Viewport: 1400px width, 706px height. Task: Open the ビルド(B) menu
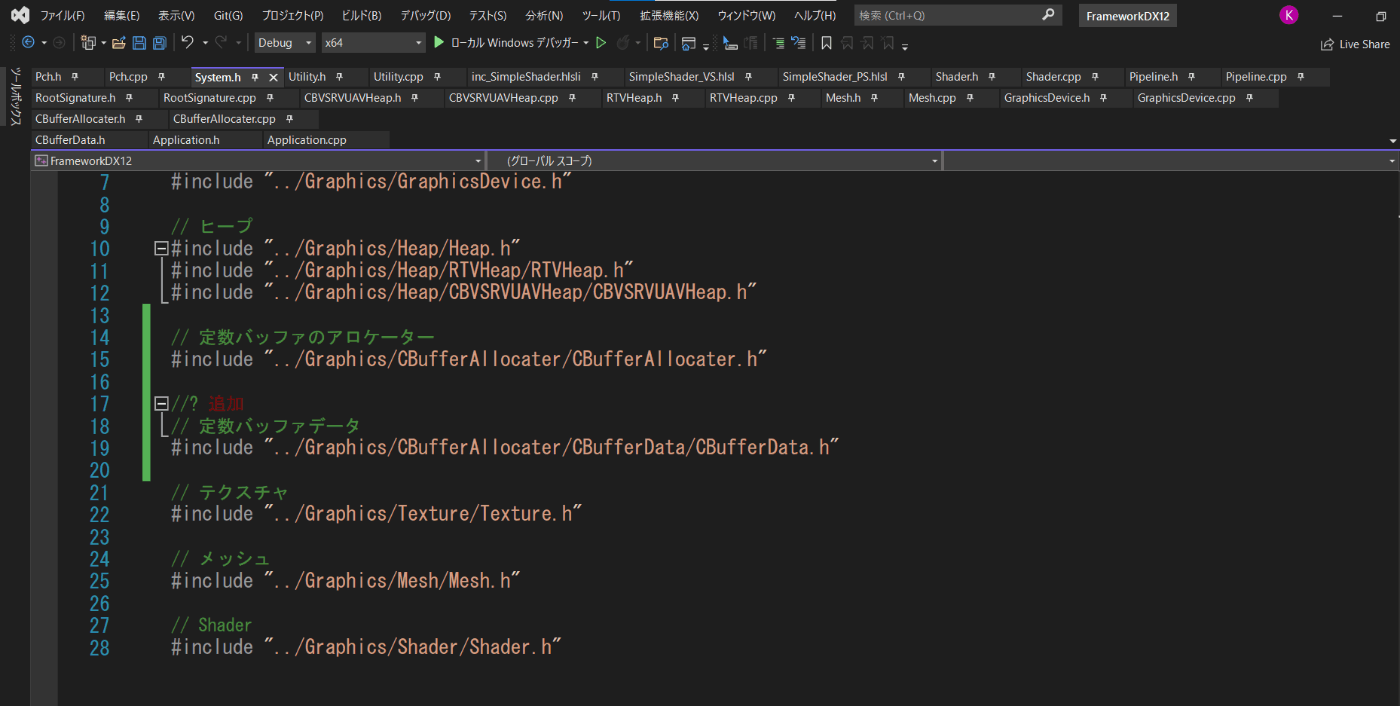coord(361,15)
